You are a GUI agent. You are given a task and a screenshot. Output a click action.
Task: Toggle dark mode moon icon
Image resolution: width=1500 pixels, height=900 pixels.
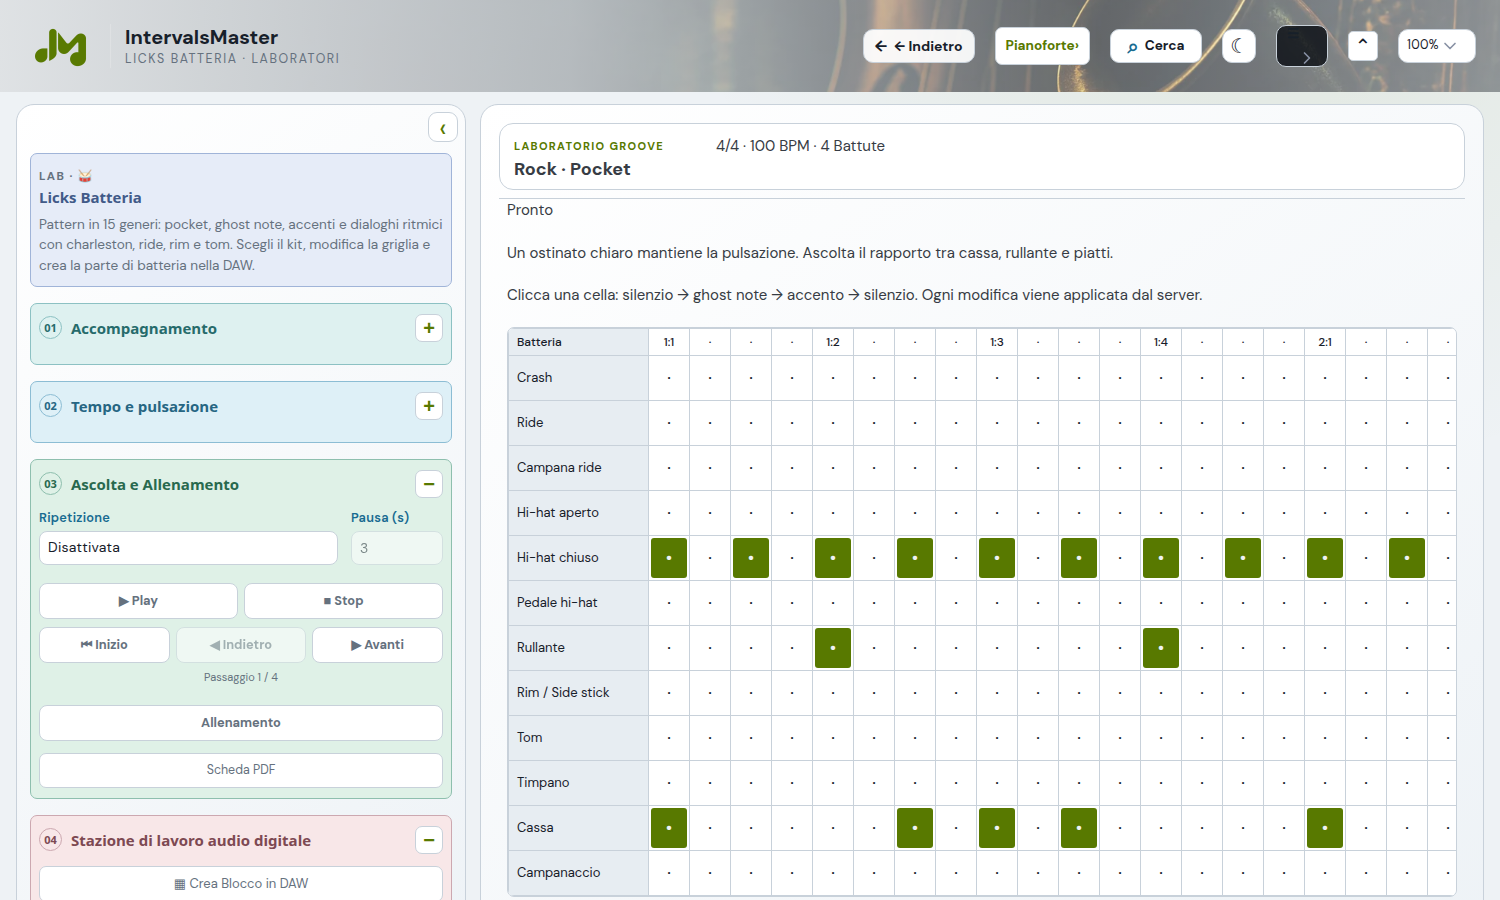point(1239,46)
